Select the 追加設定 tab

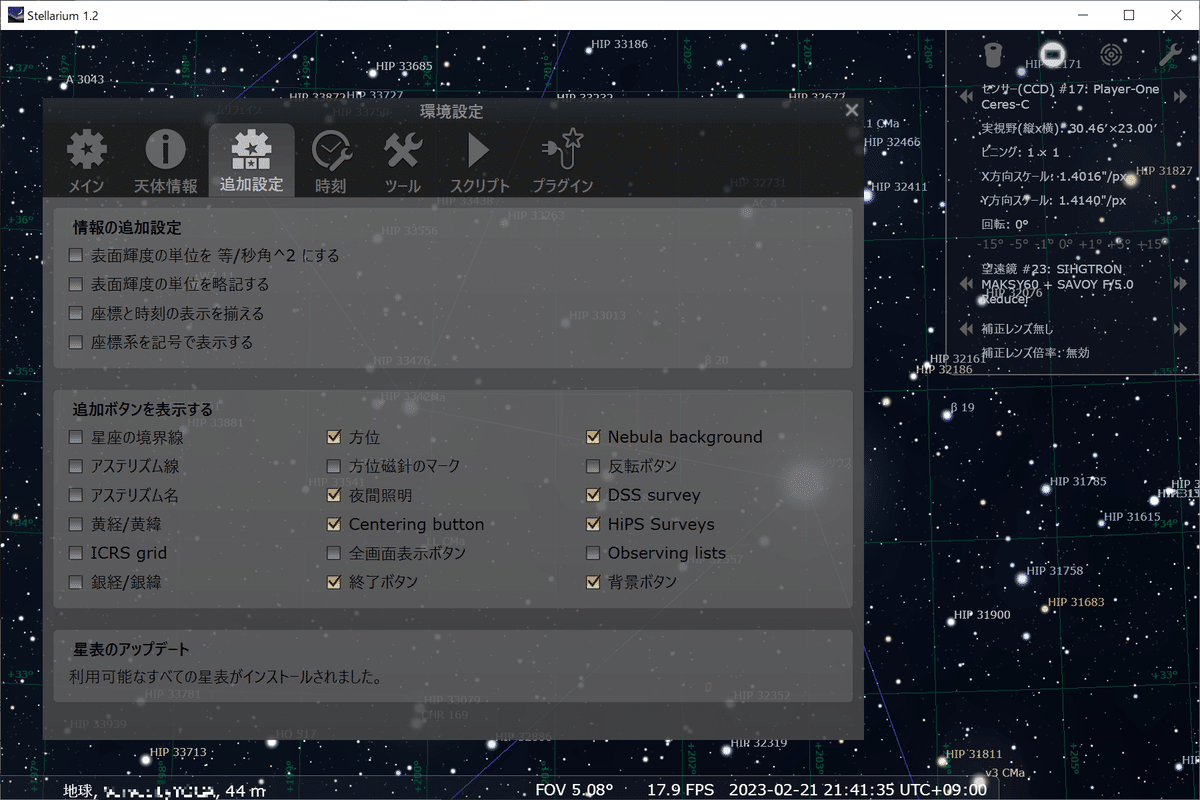click(251, 161)
